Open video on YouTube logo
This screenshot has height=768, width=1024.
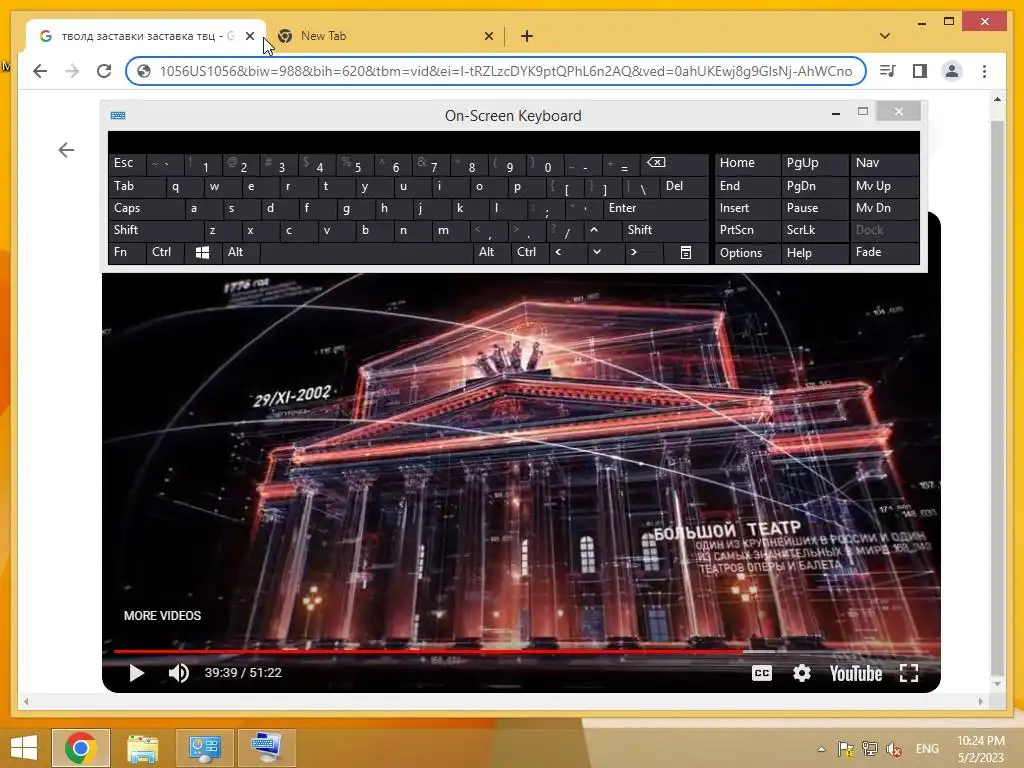(x=856, y=673)
